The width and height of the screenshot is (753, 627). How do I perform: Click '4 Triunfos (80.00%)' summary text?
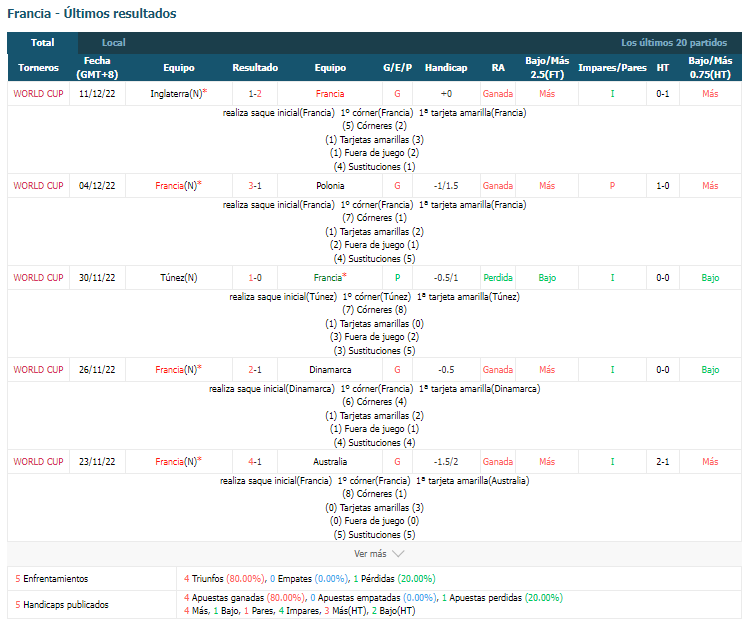point(223,579)
